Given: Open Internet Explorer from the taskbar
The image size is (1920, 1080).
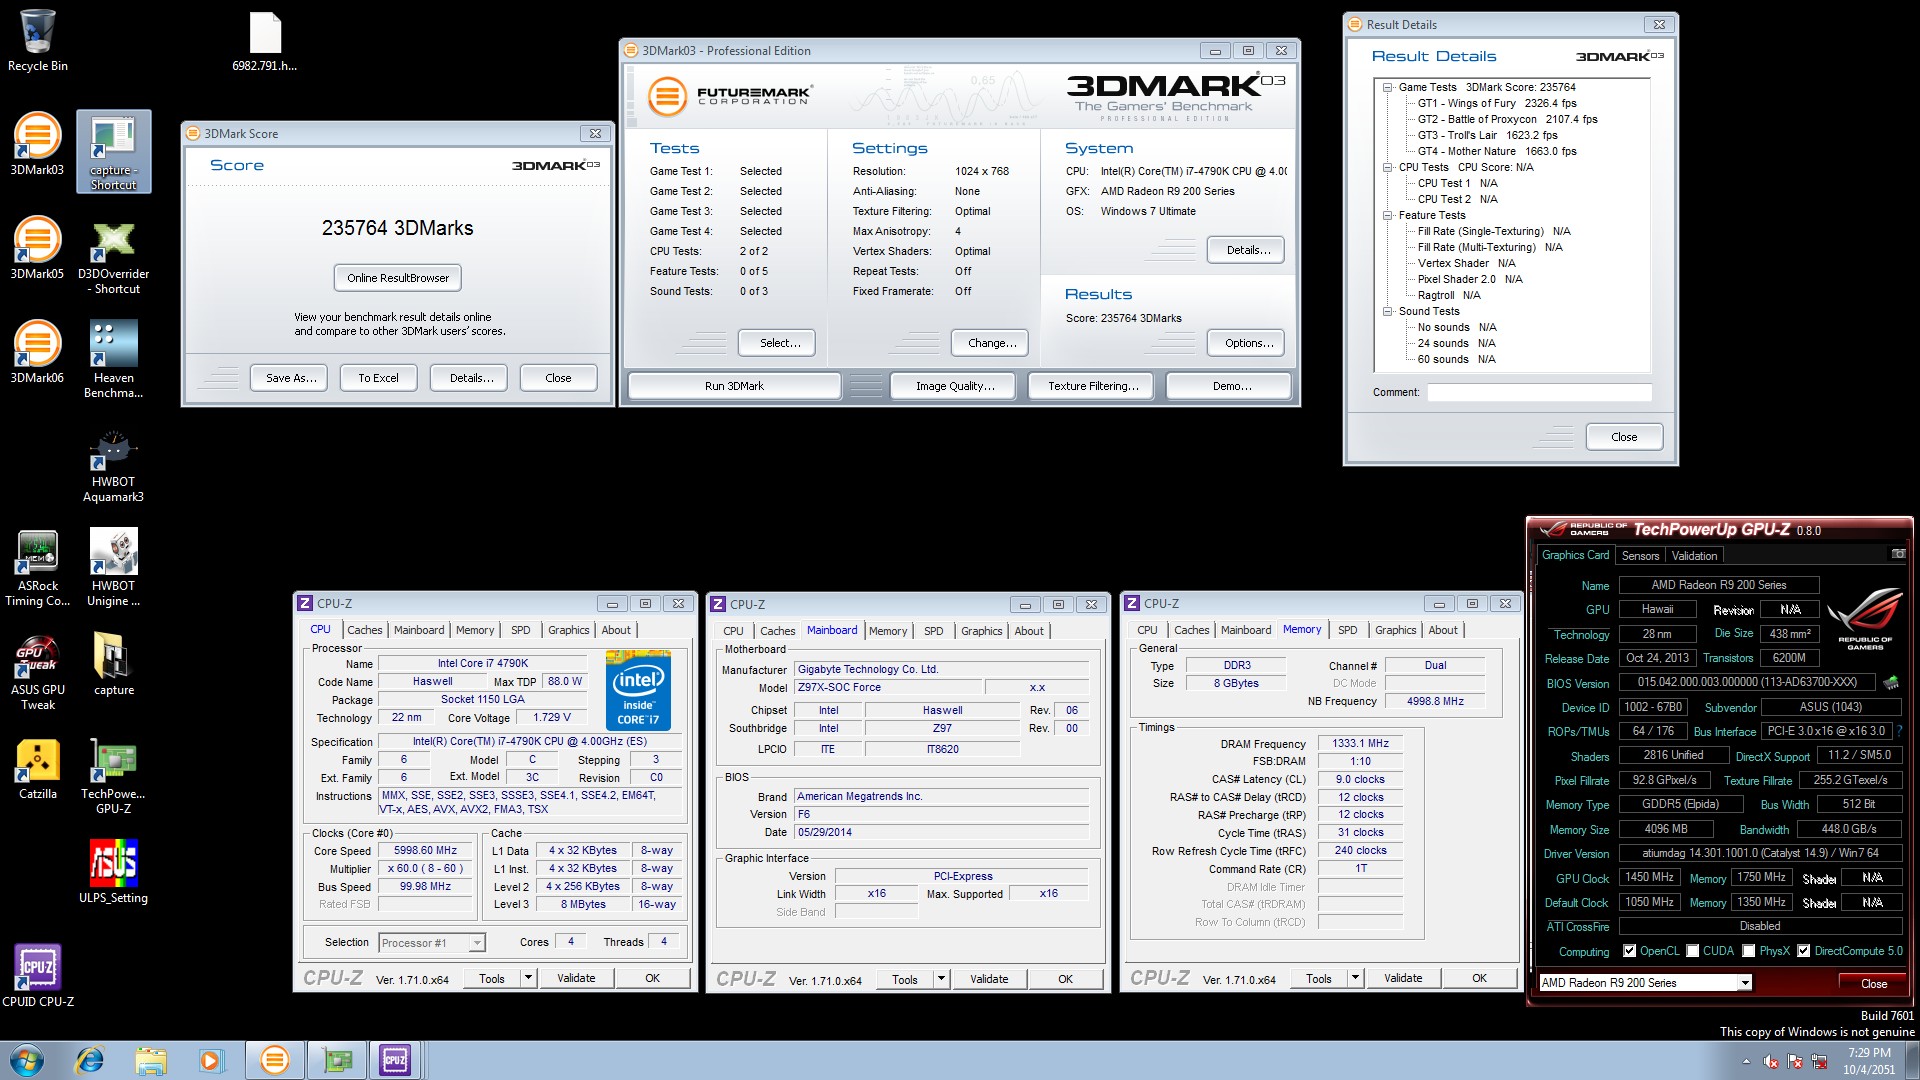Looking at the screenshot, I should click(90, 1060).
